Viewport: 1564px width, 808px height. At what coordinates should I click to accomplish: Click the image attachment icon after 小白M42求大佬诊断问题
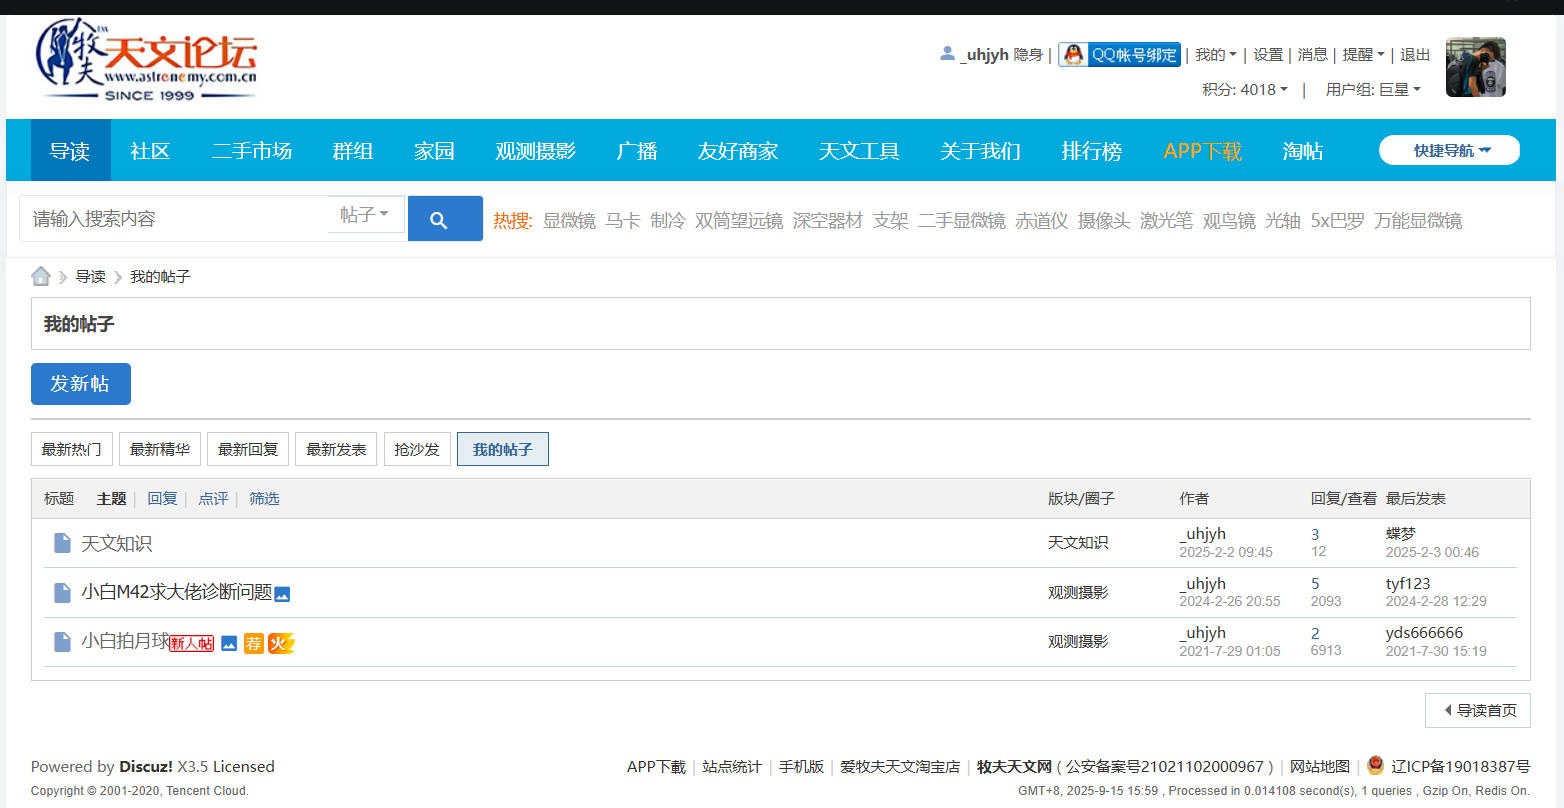pos(282,594)
